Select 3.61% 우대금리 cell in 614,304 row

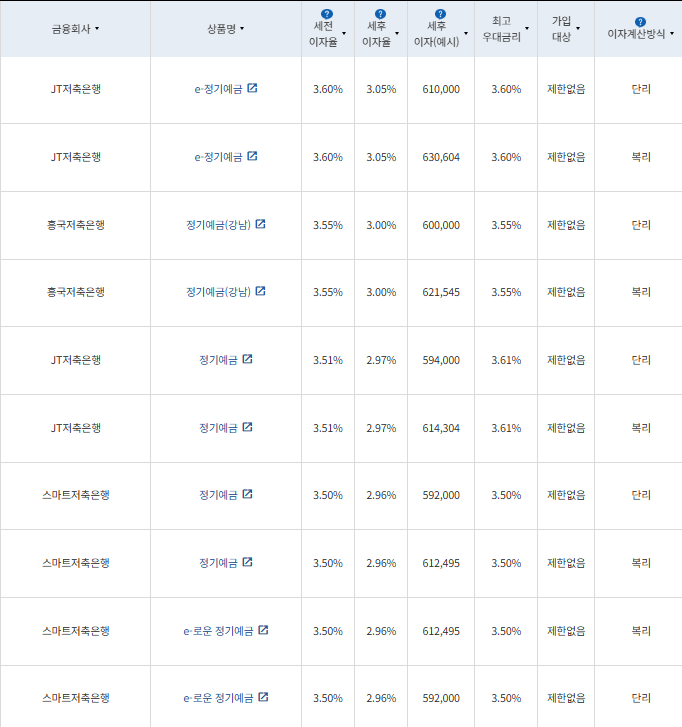506,428
